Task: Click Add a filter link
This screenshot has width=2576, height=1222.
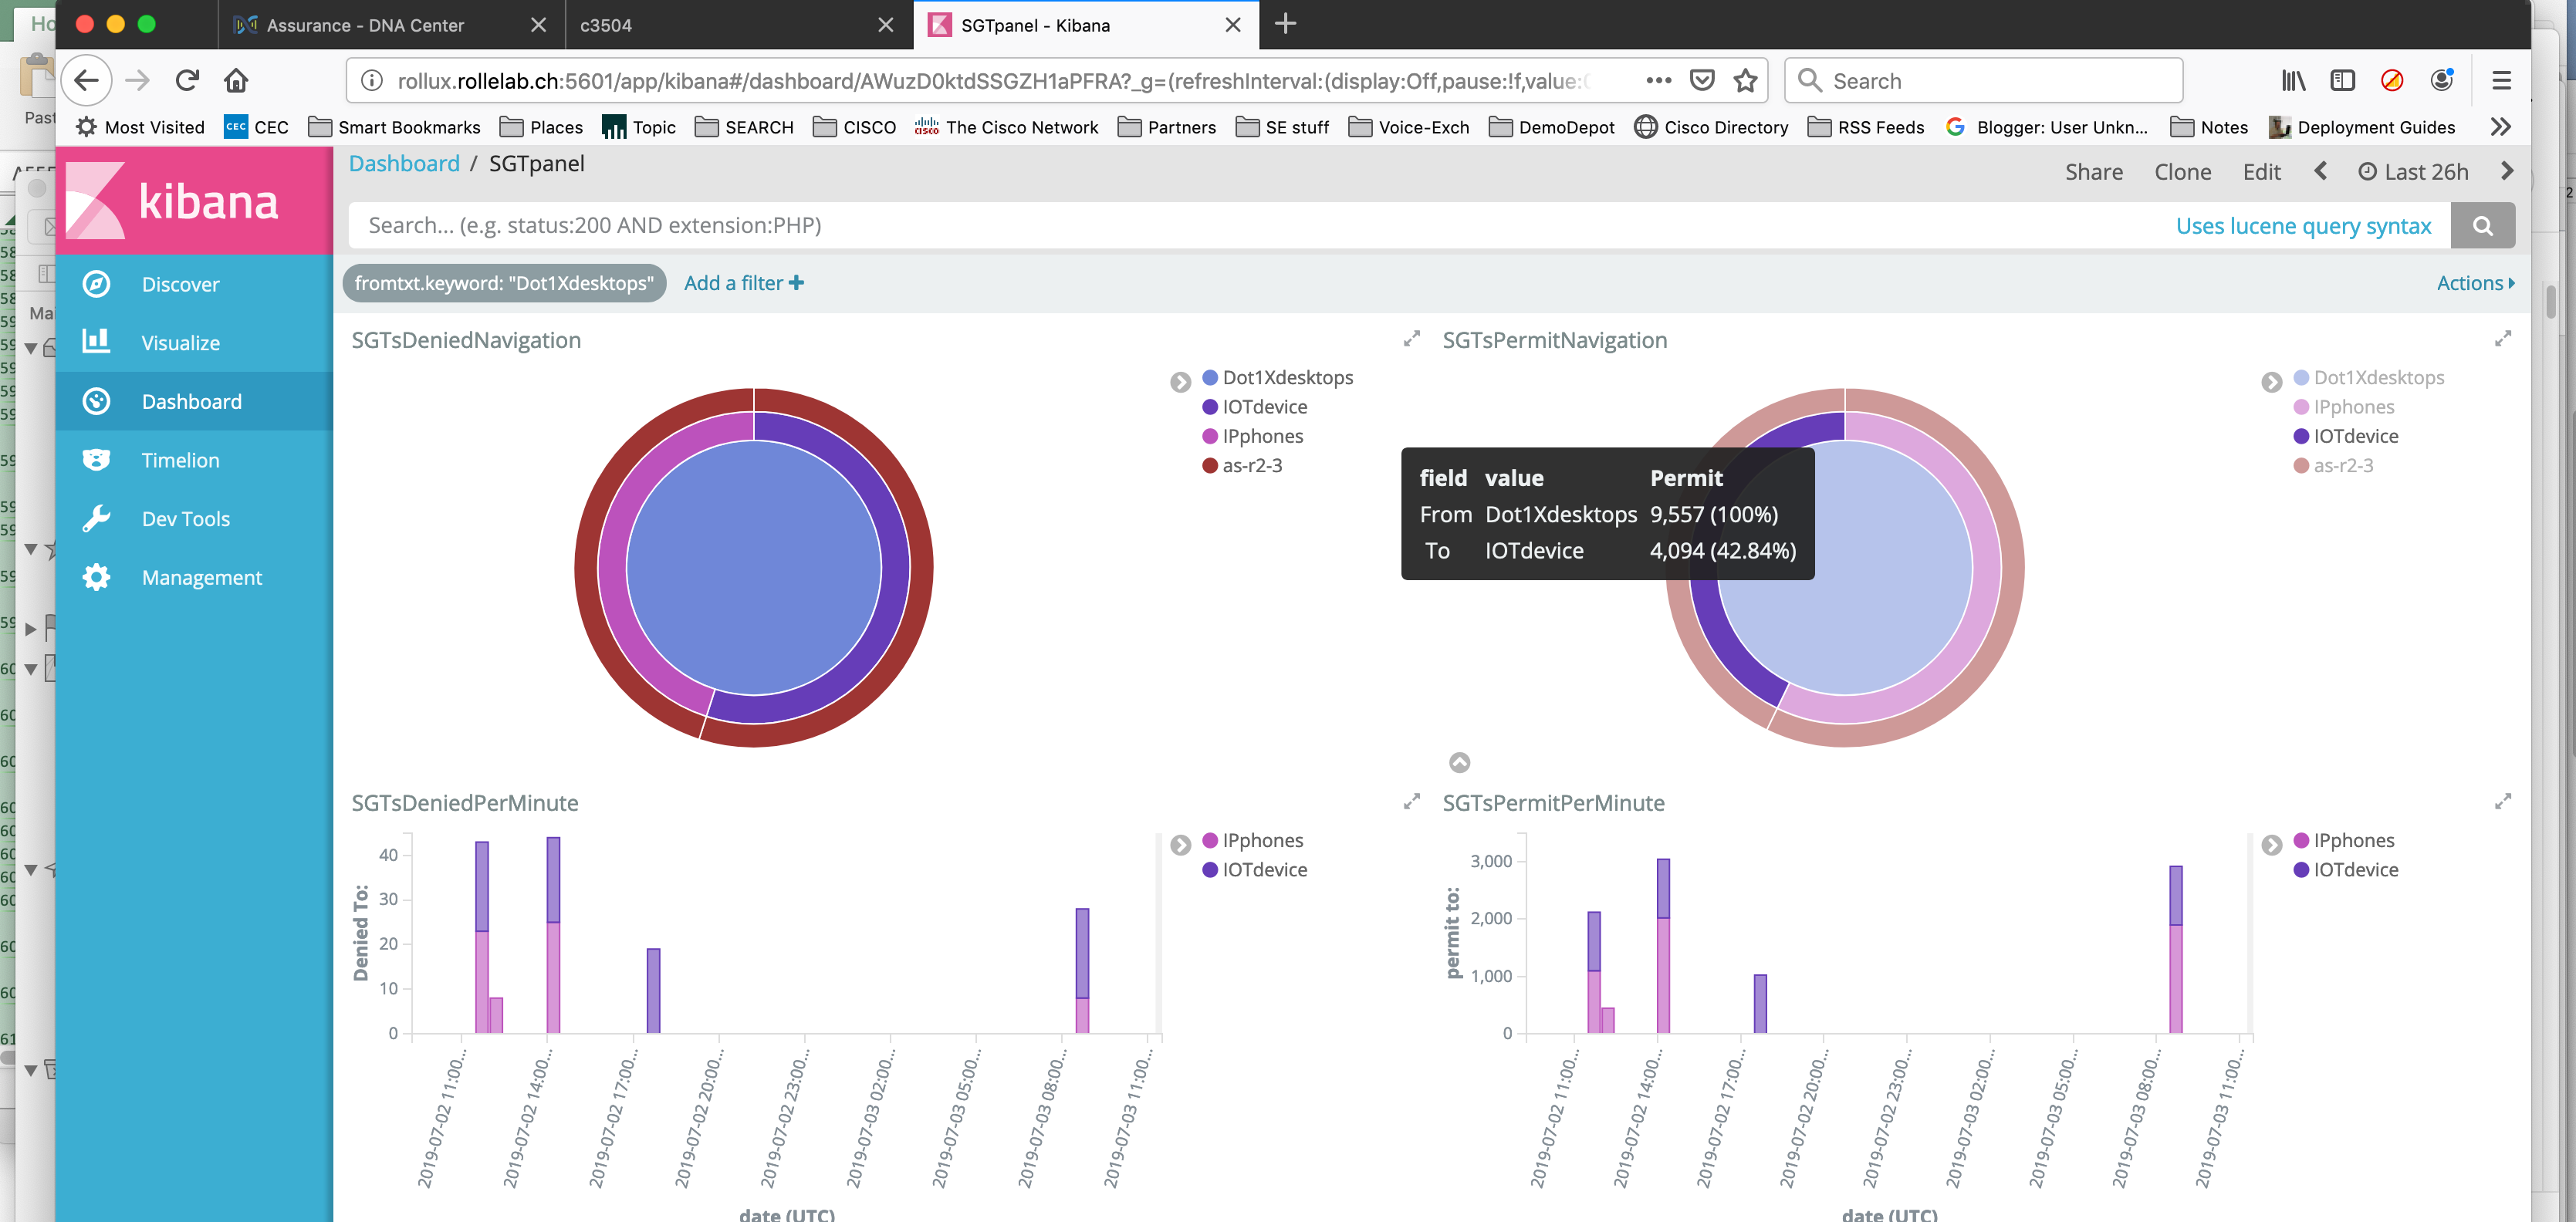Action: coord(743,283)
